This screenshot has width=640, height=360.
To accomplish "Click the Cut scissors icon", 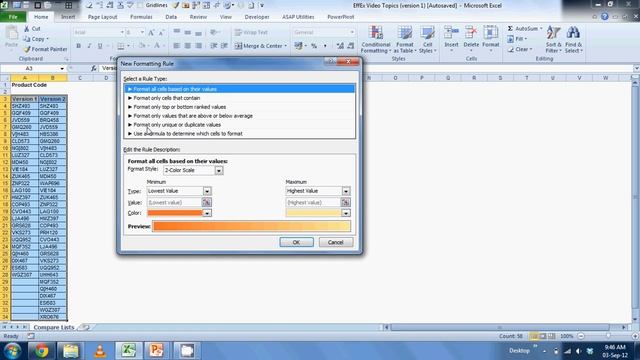I will click(x=27, y=29).
